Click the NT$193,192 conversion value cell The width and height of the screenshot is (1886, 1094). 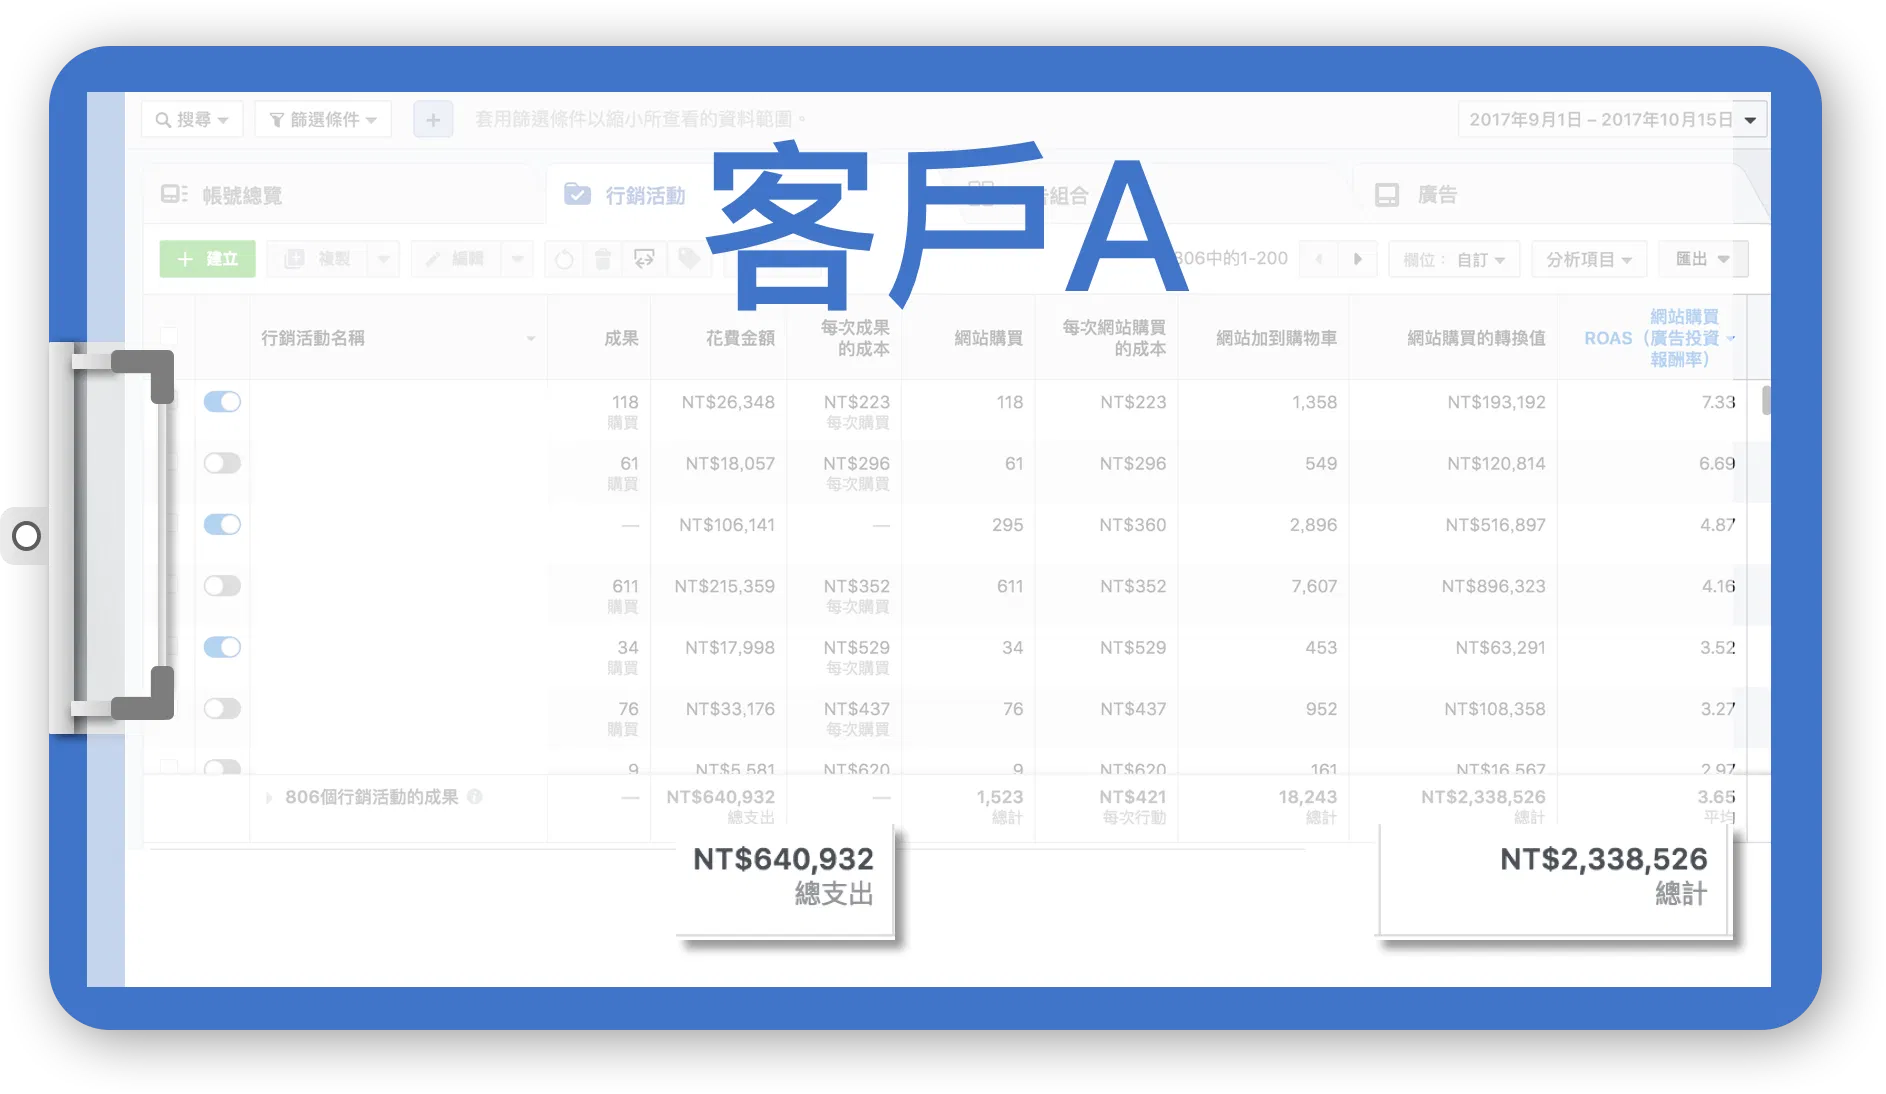point(1496,402)
